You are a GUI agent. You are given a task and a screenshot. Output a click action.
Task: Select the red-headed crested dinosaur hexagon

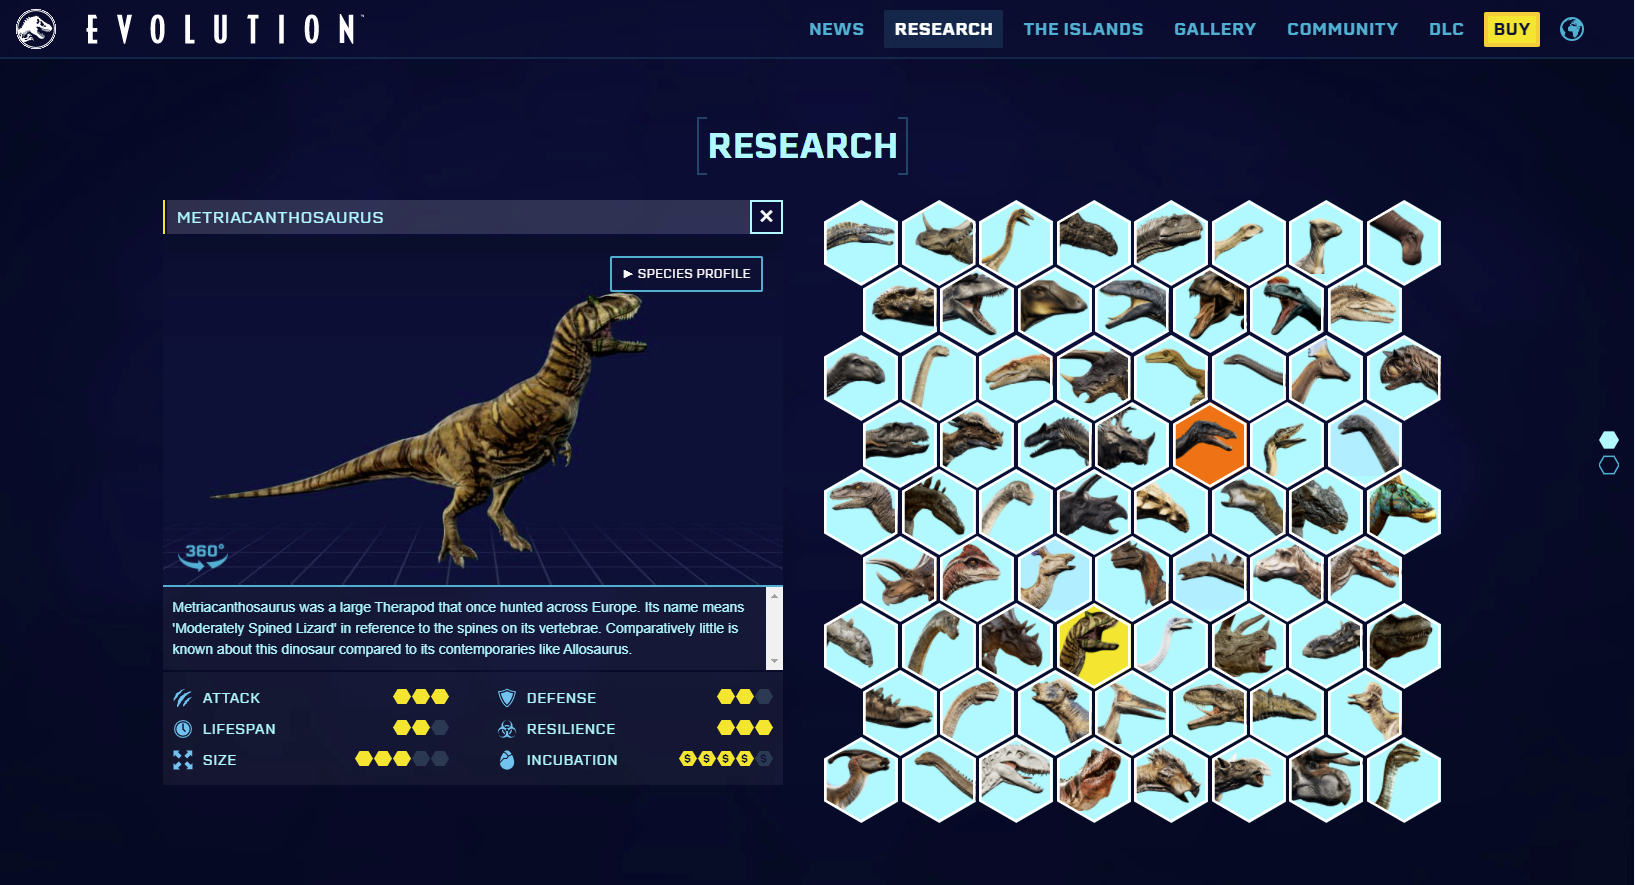tap(977, 578)
